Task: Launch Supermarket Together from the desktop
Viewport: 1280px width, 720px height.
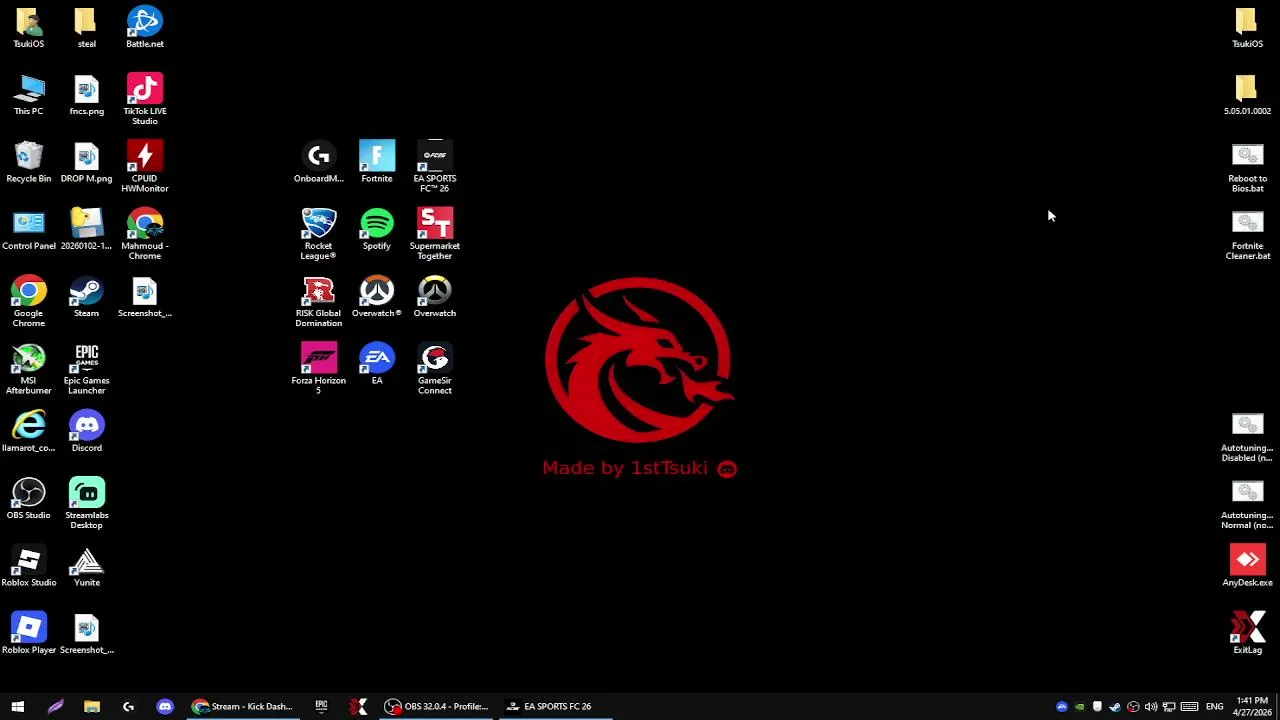Action: coord(435,234)
